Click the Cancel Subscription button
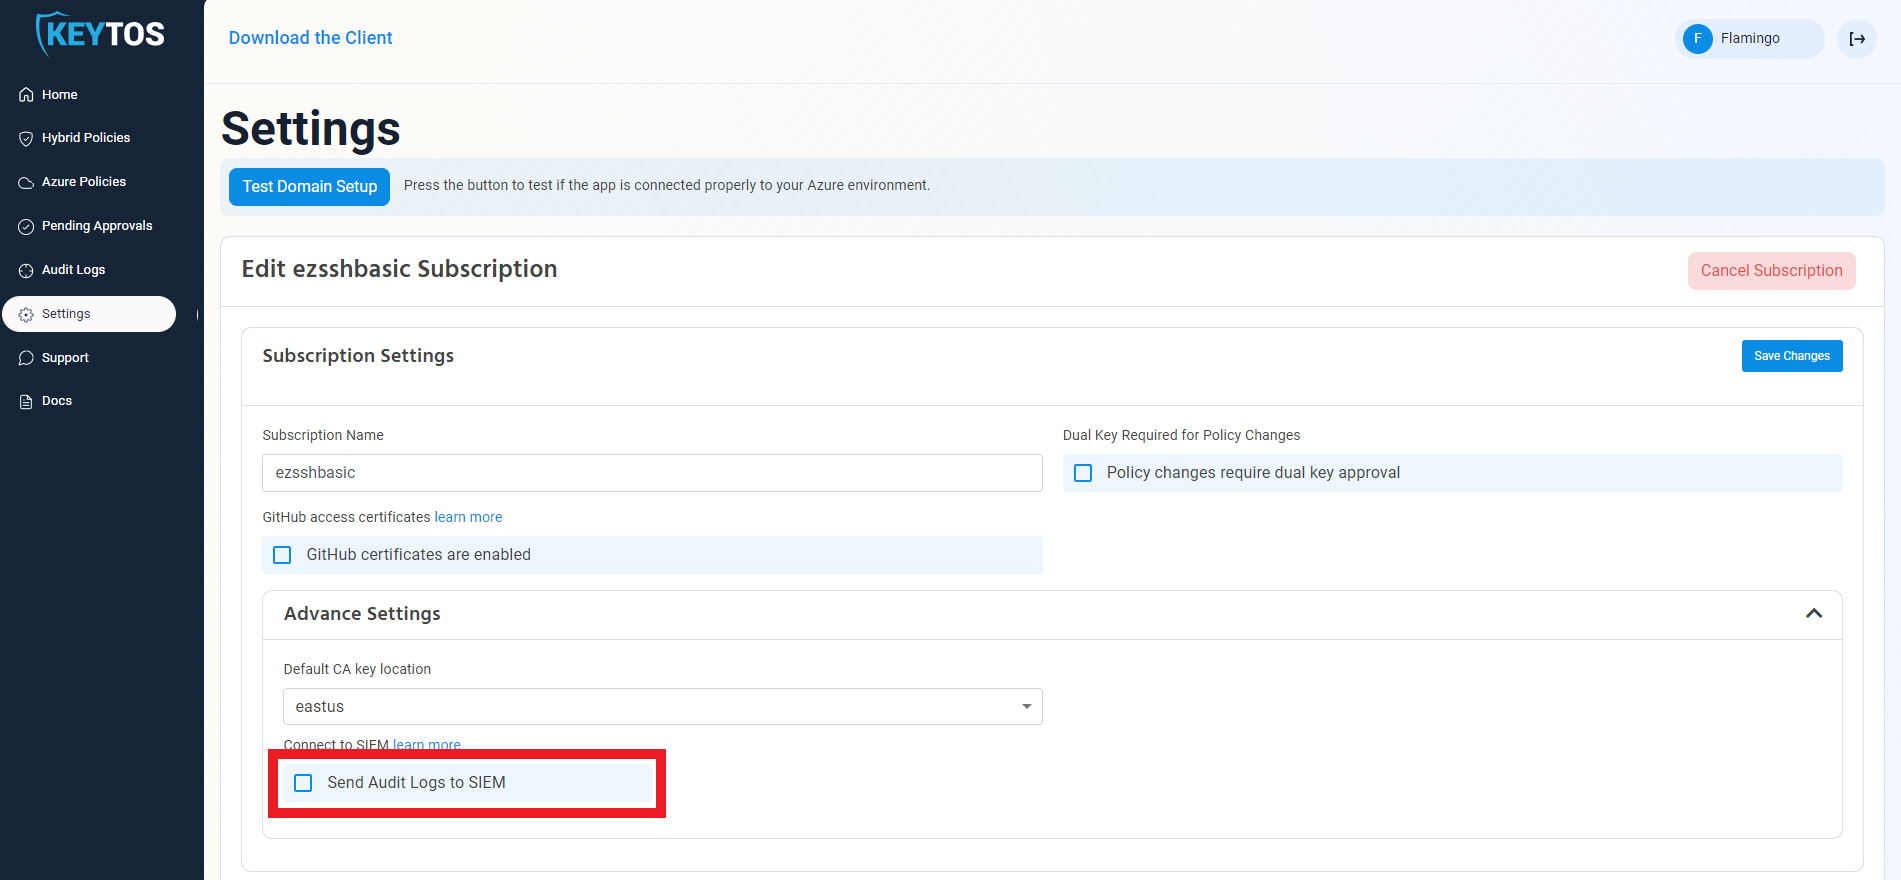The width and height of the screenshot is (1901, 880). pyautogui.click(x=1771, y=271)
